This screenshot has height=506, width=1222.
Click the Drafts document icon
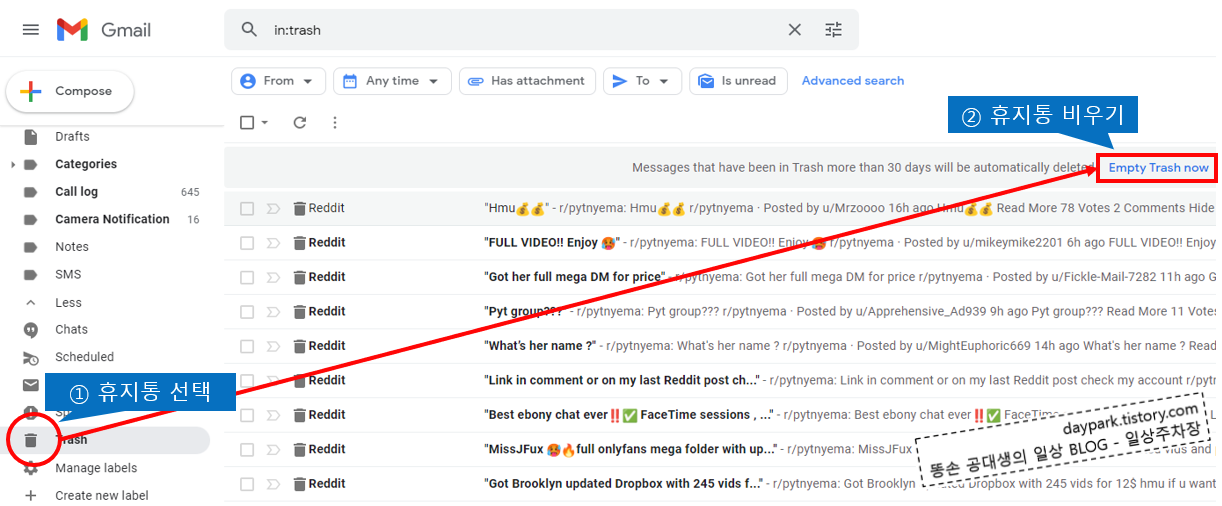click(x=31, y=137)
